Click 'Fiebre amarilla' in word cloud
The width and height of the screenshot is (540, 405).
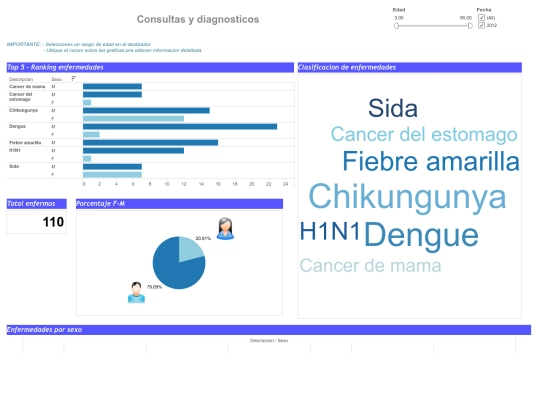431,161
